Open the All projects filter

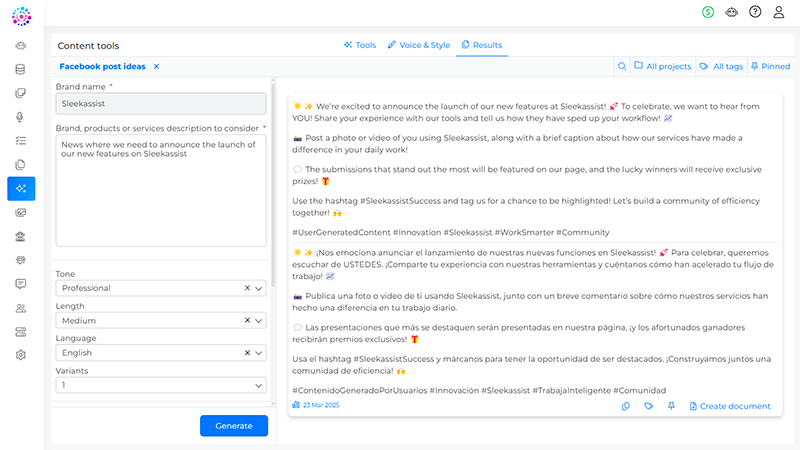tap(663, 66)
